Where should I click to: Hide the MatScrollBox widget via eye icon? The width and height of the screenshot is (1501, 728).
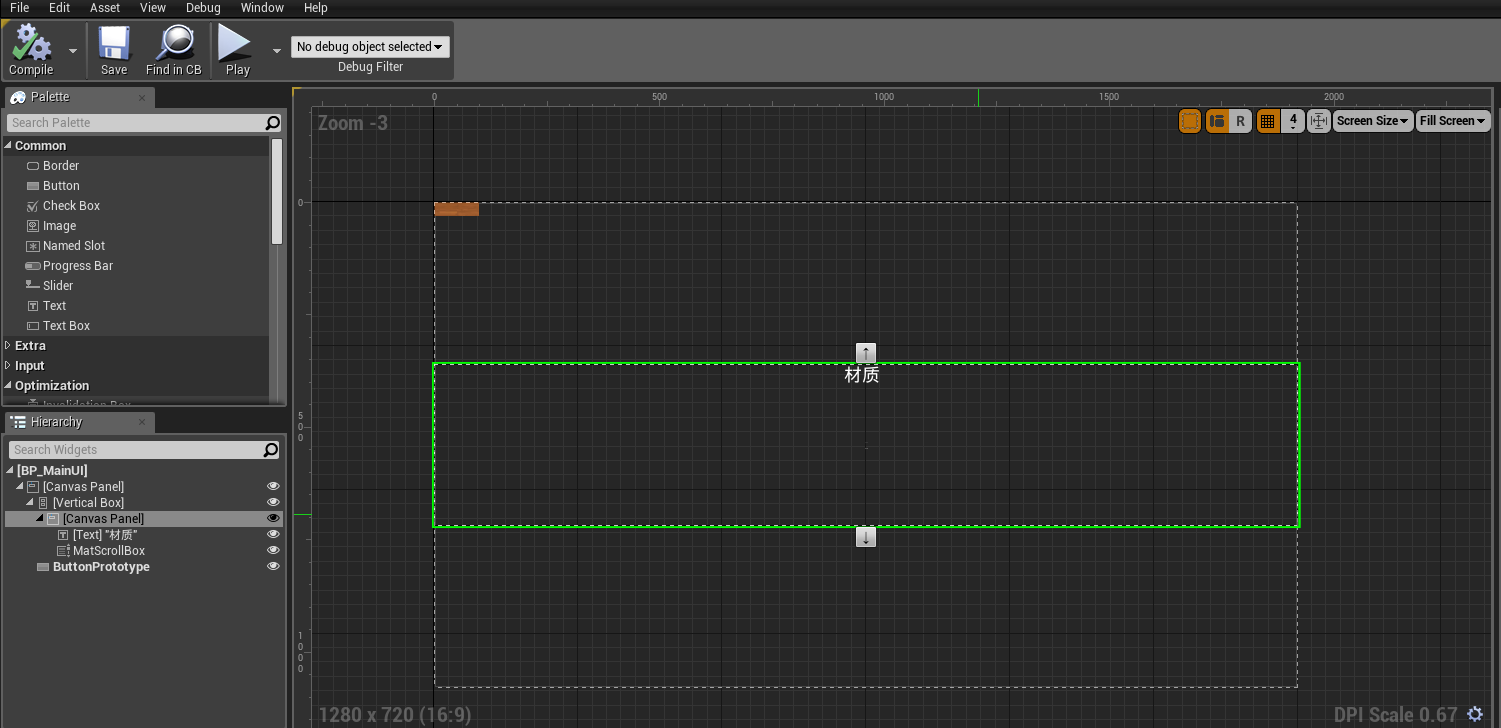(273, 551)
